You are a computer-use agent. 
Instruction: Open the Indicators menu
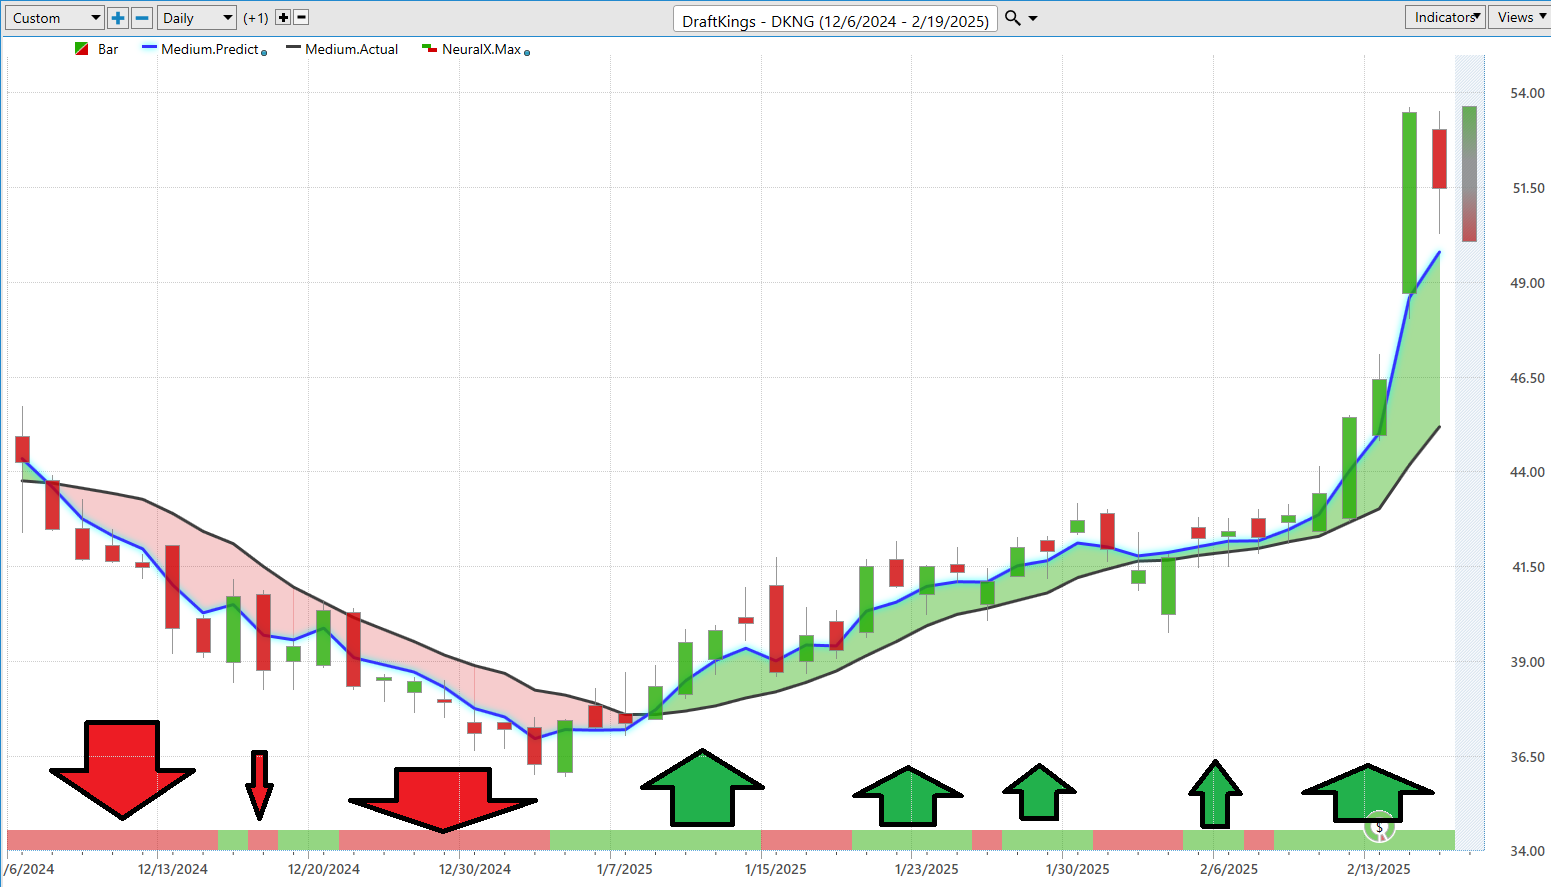coord(1445,17)
